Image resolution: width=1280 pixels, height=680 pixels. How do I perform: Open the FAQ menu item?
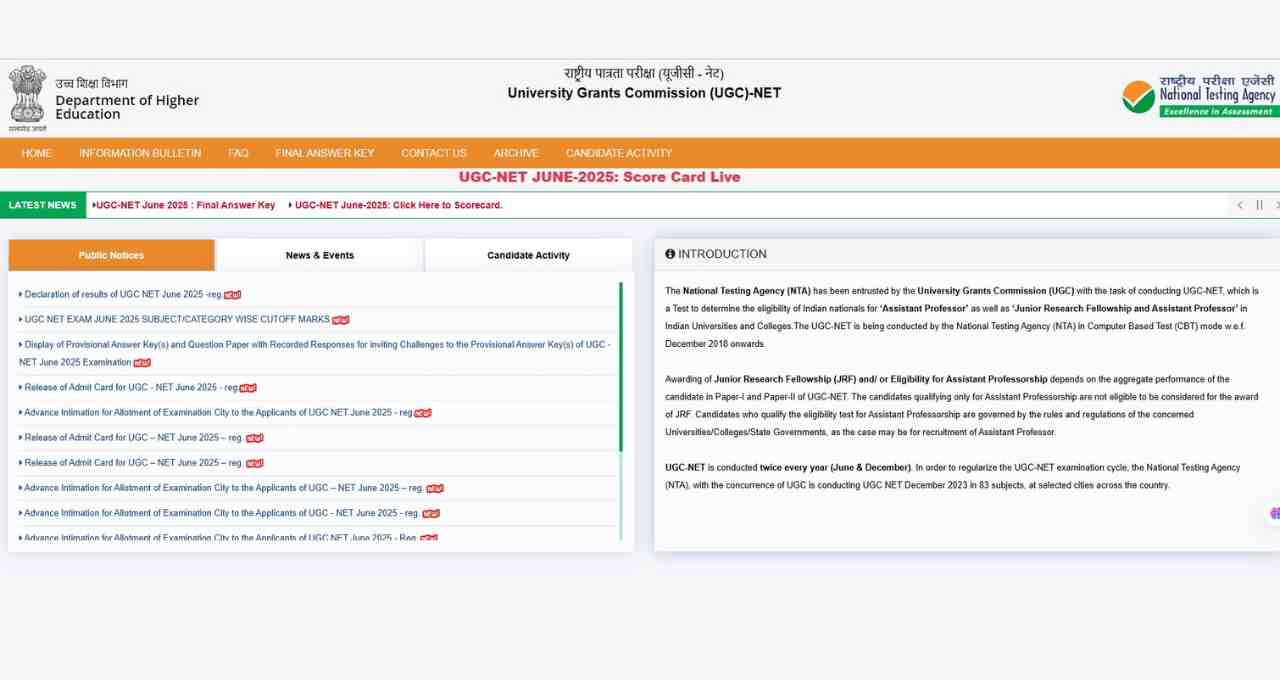[238, 153]
